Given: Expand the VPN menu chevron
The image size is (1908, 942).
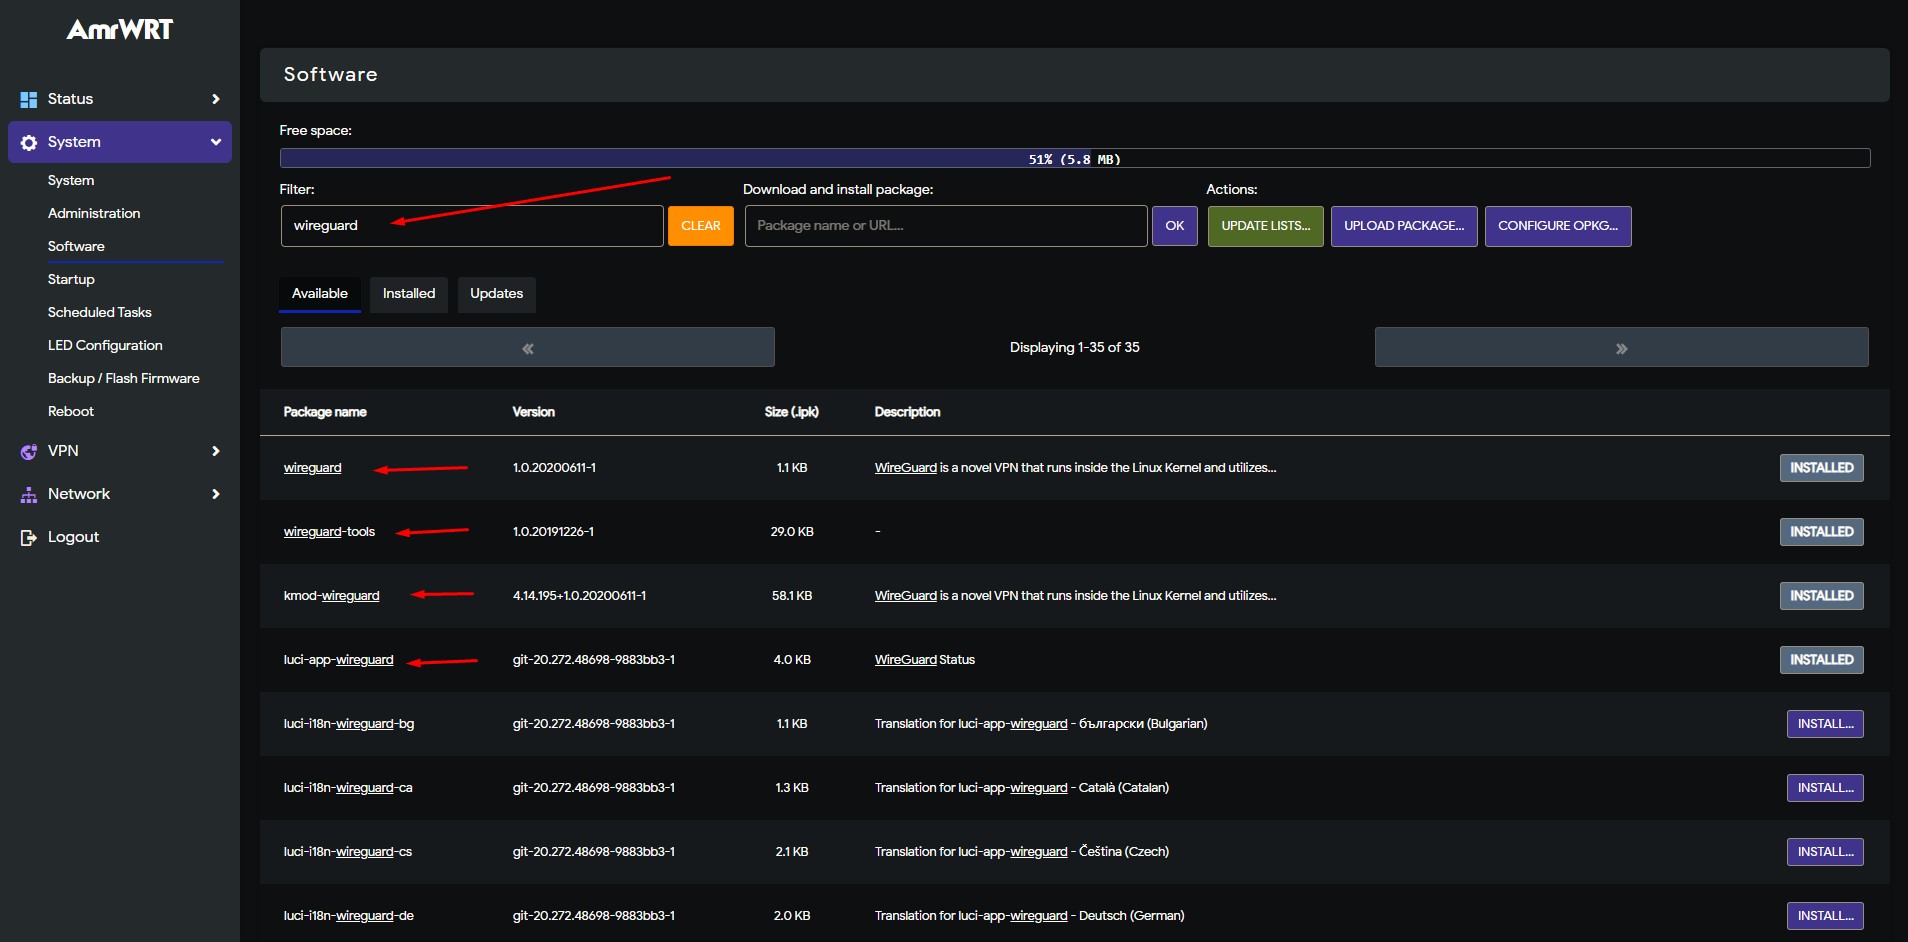Looking at the screenshot, I should coord(215,451).
